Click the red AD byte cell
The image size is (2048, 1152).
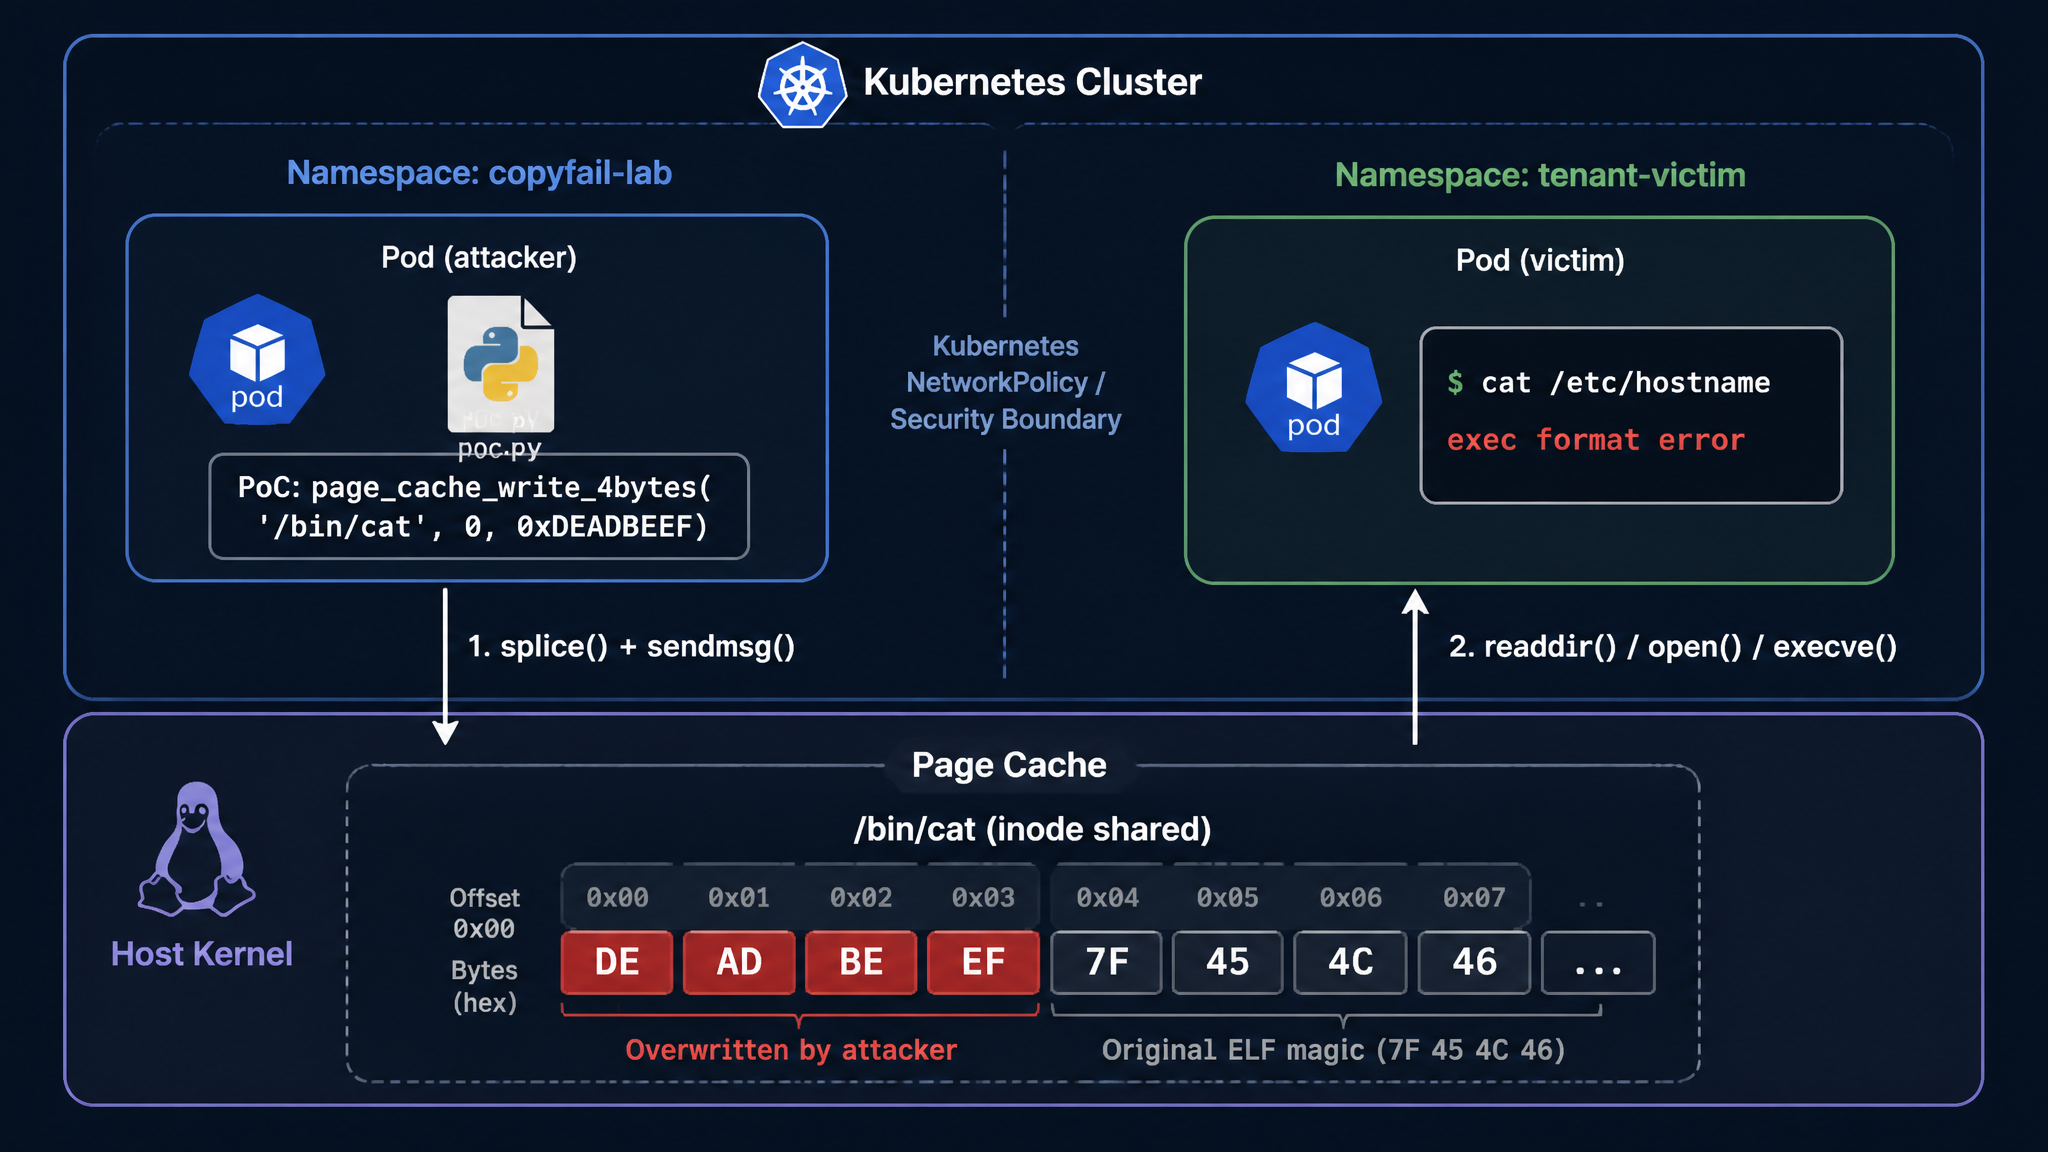tap(739, 962)
